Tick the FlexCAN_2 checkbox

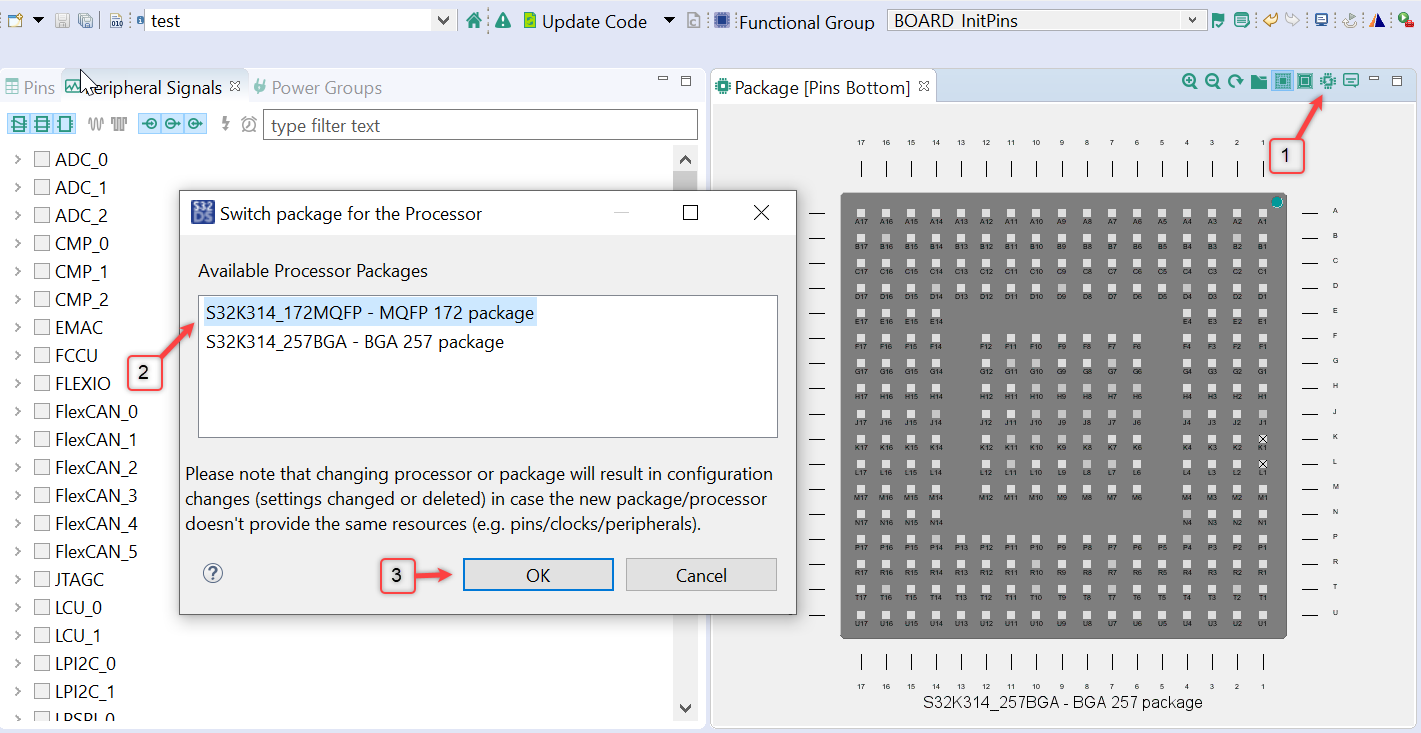42,467
